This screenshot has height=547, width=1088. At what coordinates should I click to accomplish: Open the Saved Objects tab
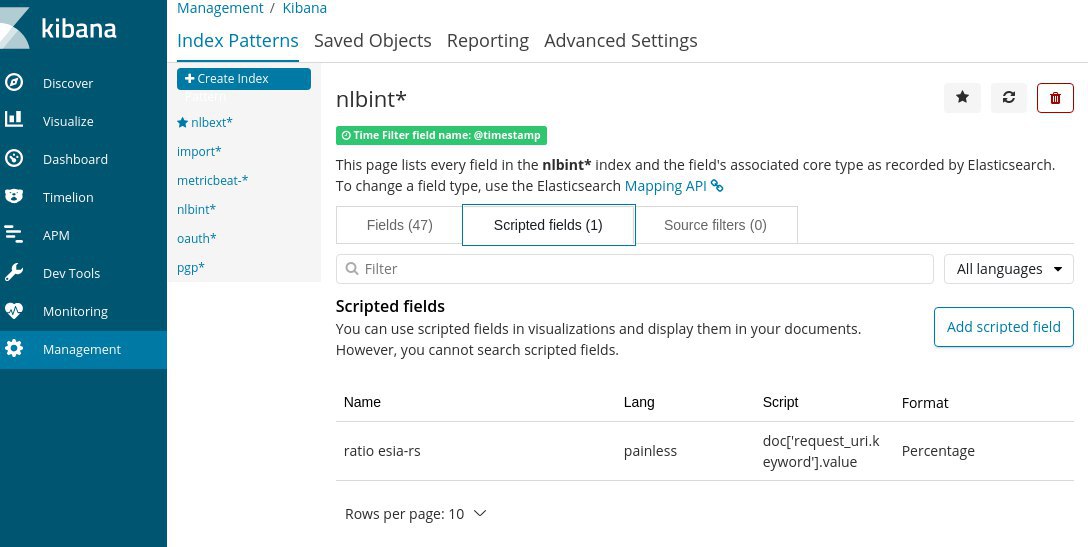click(373, 41)
